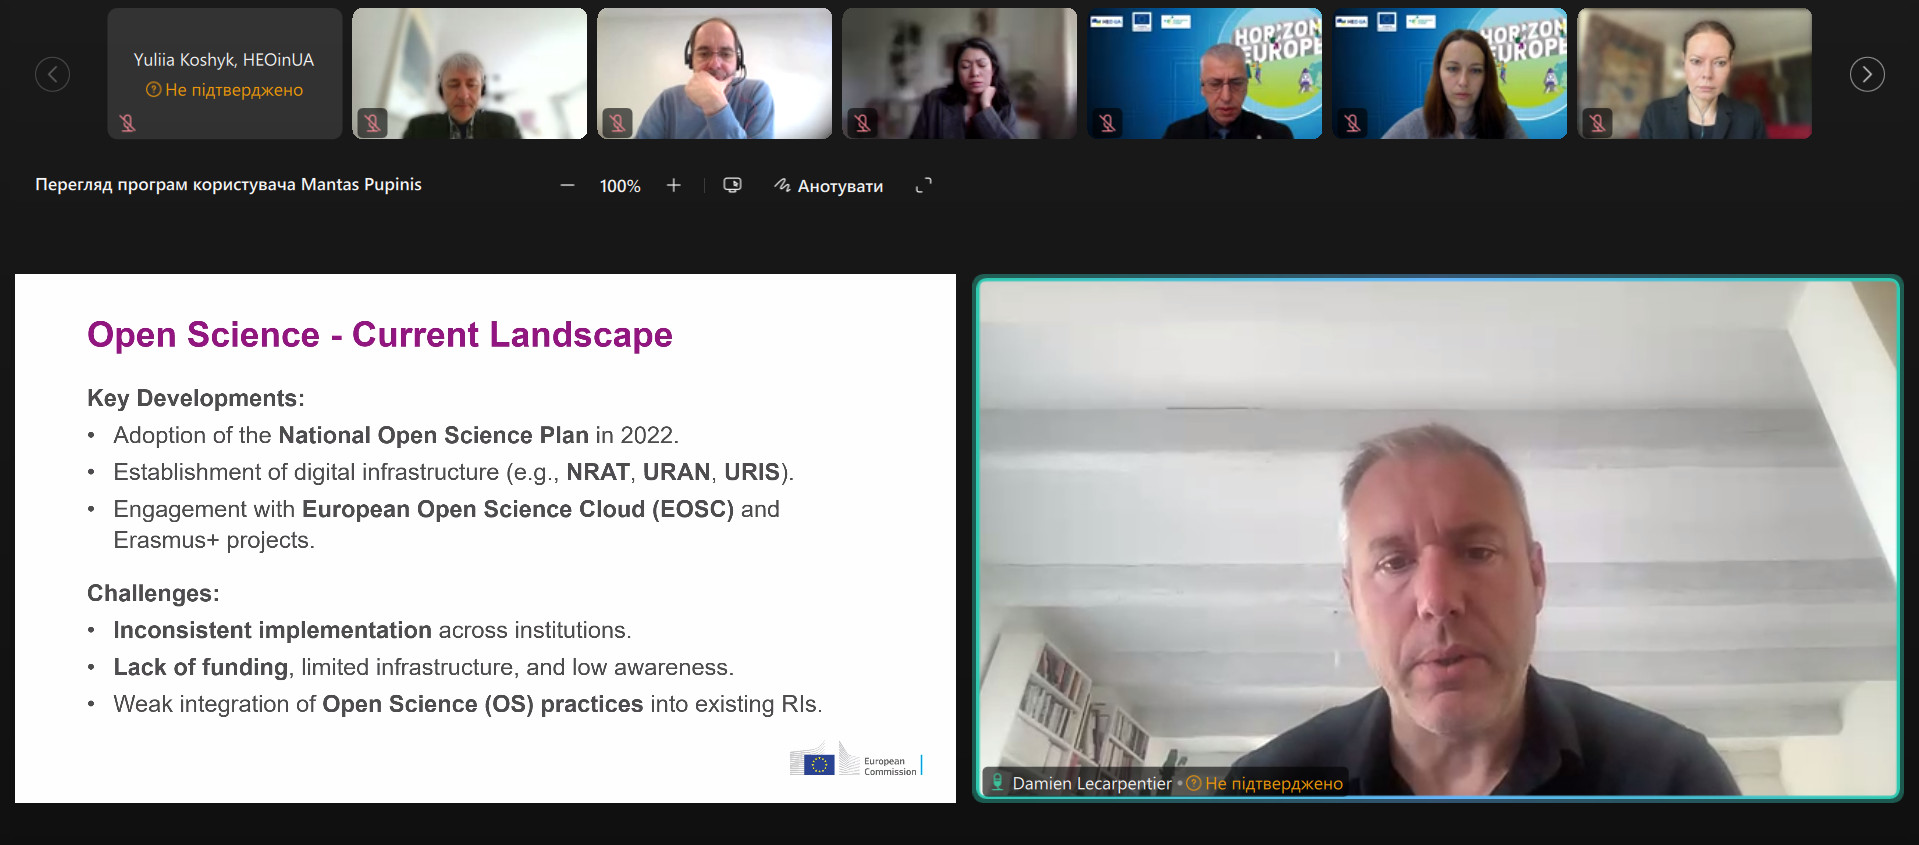Click muted mic icon on dark-haired woman video
The width and height of the screenshot is (1919, 845).
(x=862, y=123)
